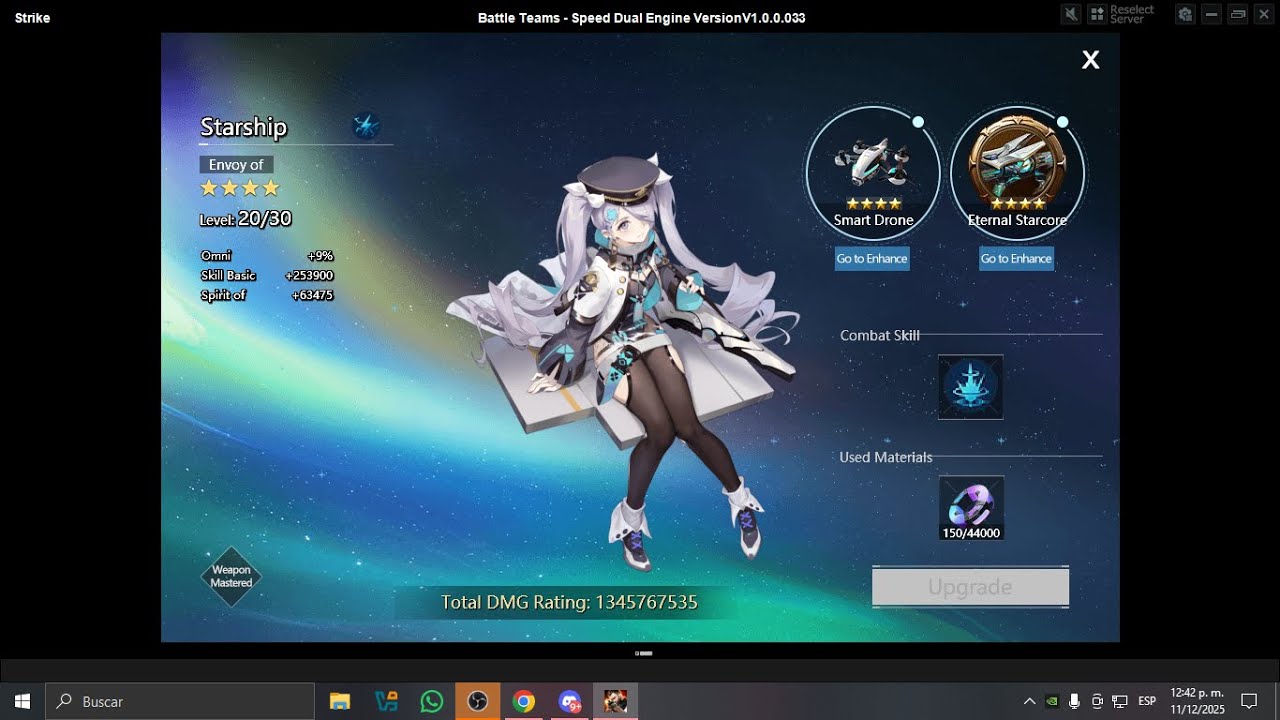This screenshot has height=720, width=1280.
Task: Open the clock showing 12:42 p. m.
Action: [1197, 701]
